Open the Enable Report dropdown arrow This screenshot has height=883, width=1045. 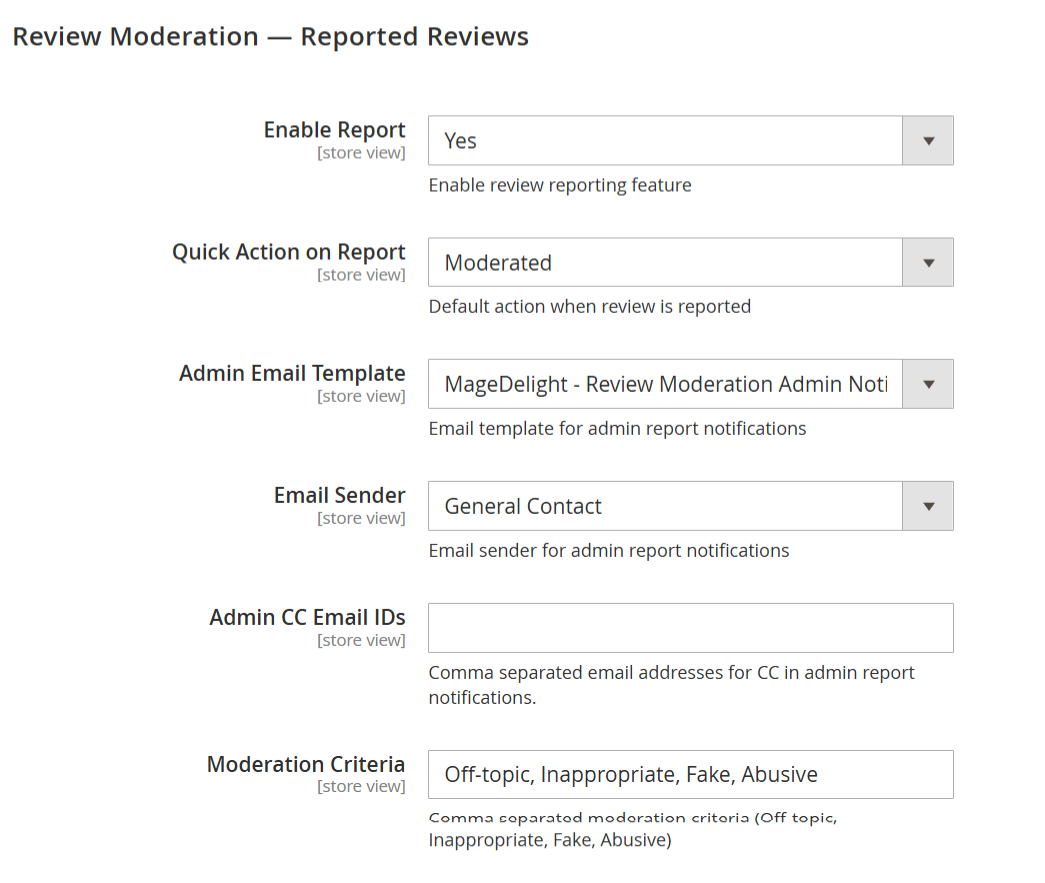tap(928, 141)
